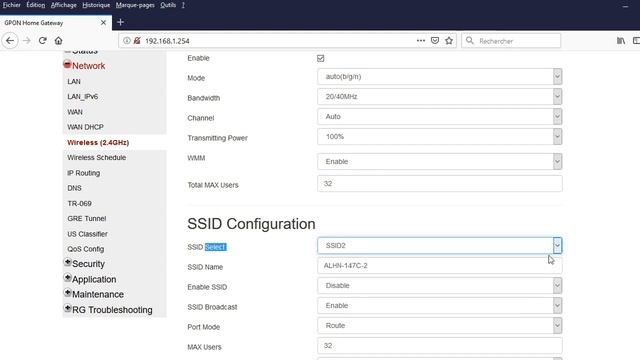Open WAN DHCP settings

point(85,127)
